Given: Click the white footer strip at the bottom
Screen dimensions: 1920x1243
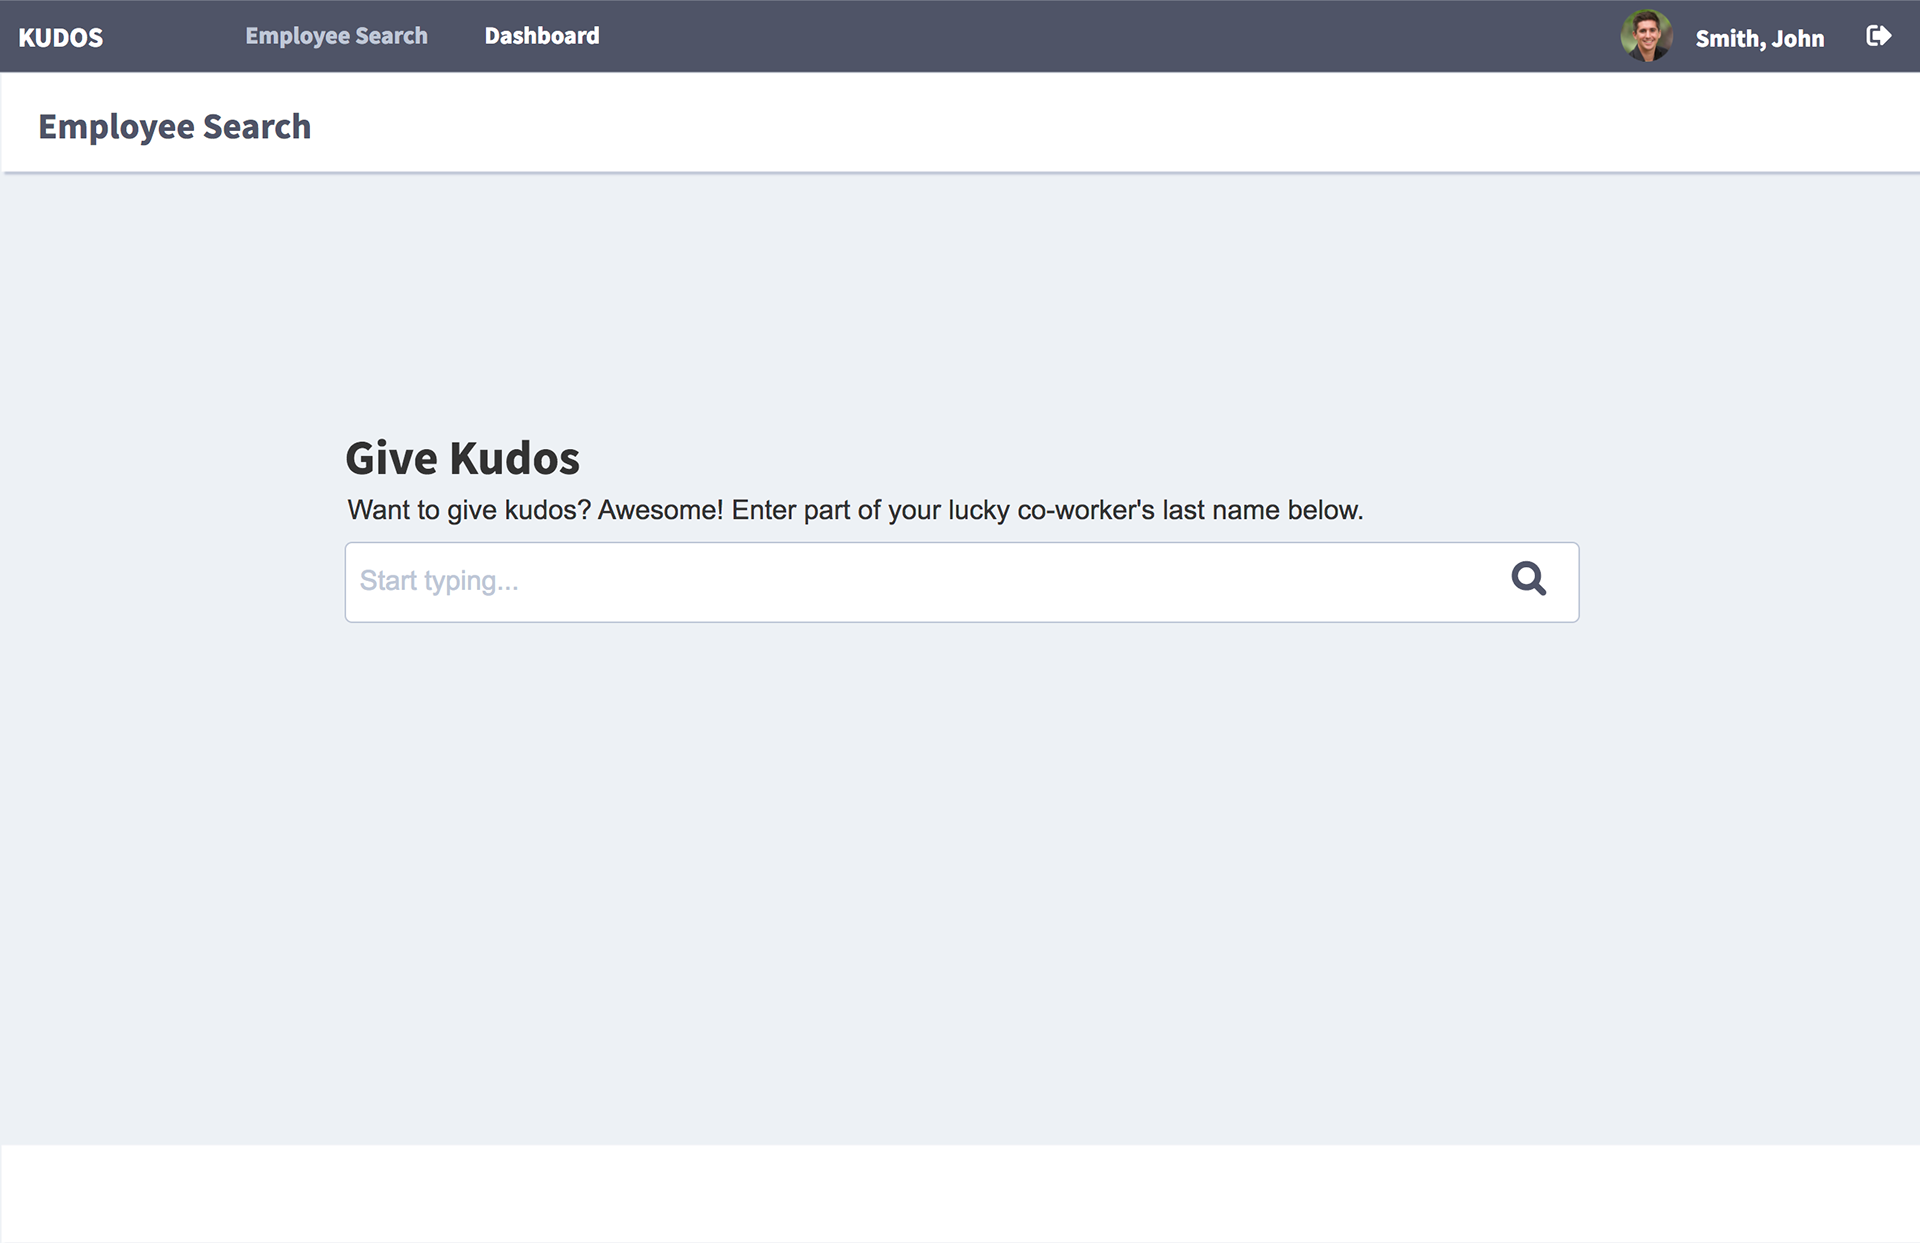Looking at the screenshot, I should [x=960, y=1193].
